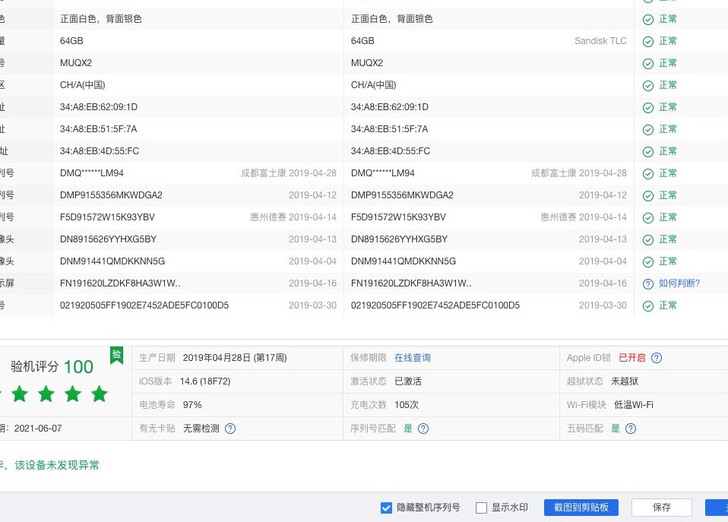Select the right DN8915626YYHXG5BY camera serial
Screen dimensions: 728x522
[399, 239]
